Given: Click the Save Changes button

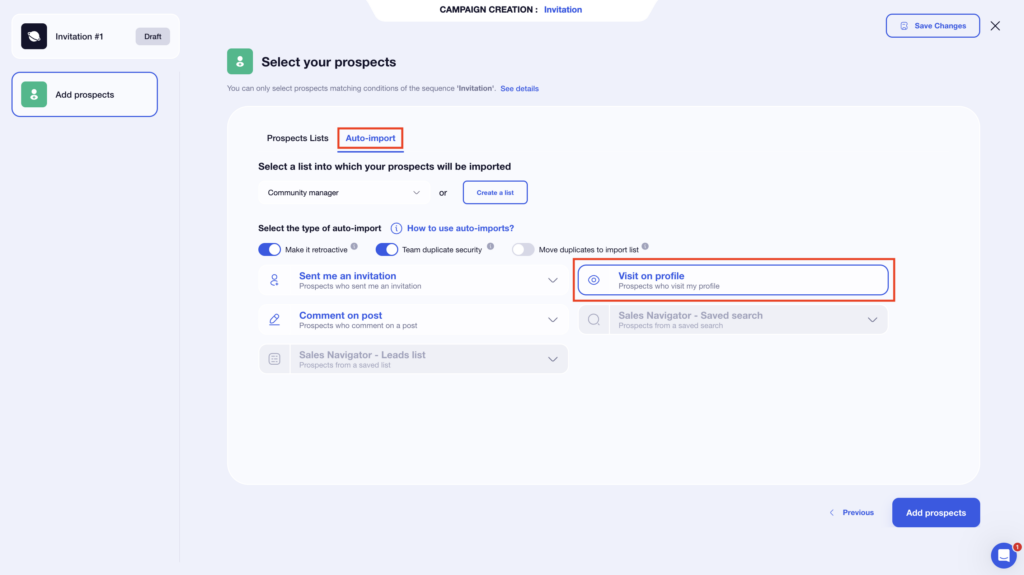Looking at the screenshot, I should pyautogui.click(x=933, y=26).
